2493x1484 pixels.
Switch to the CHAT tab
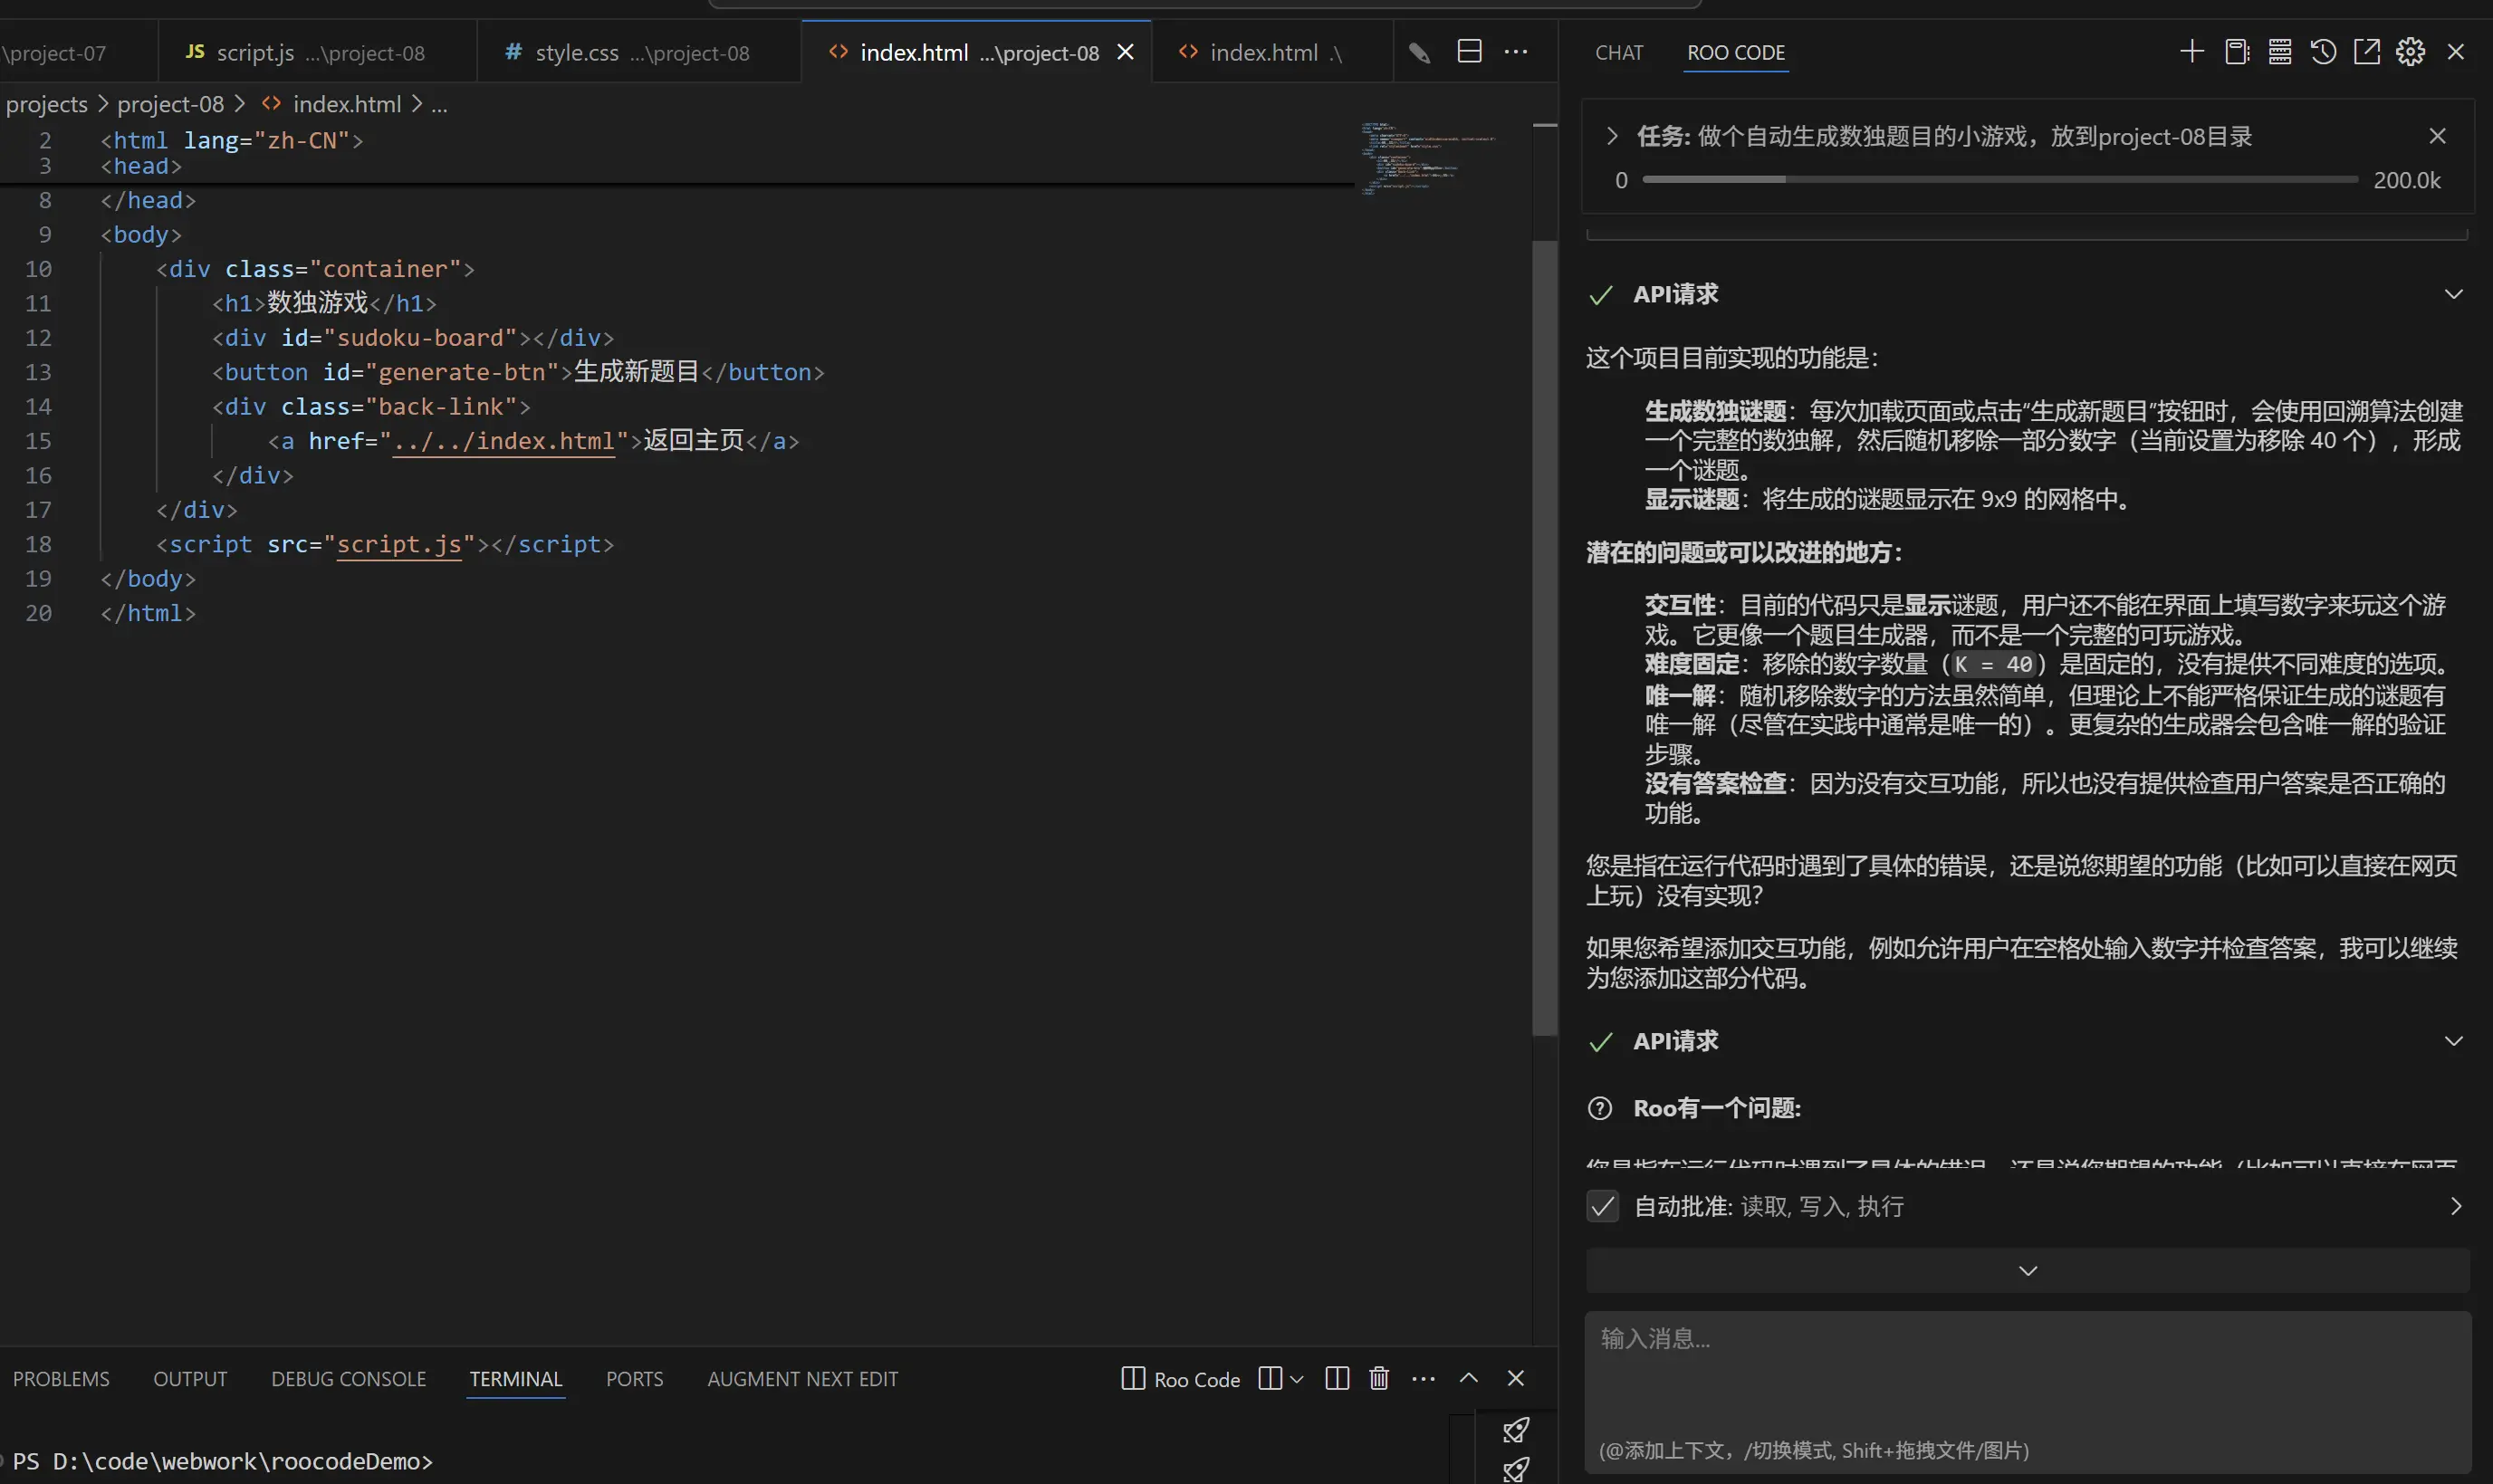1618,53
